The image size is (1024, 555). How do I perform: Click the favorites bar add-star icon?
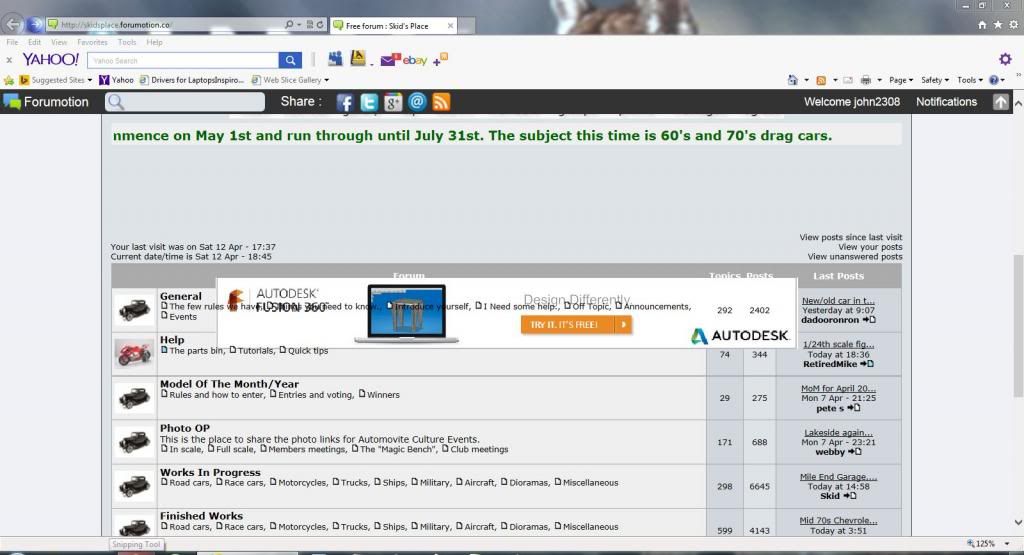click(8, 80)
